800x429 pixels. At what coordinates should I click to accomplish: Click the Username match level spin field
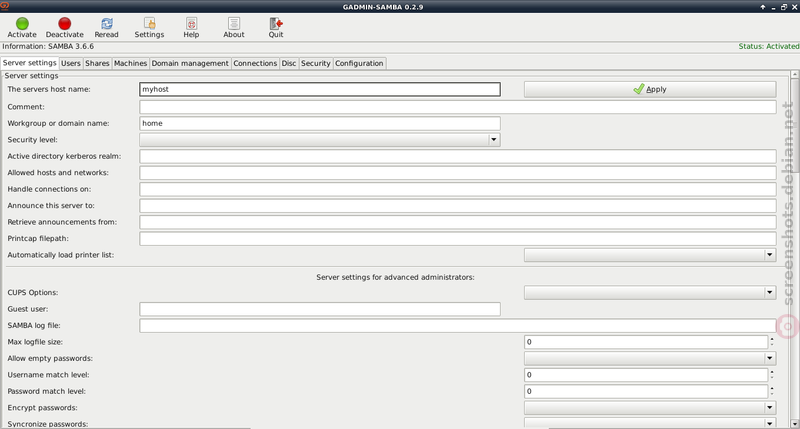[646, 375]
